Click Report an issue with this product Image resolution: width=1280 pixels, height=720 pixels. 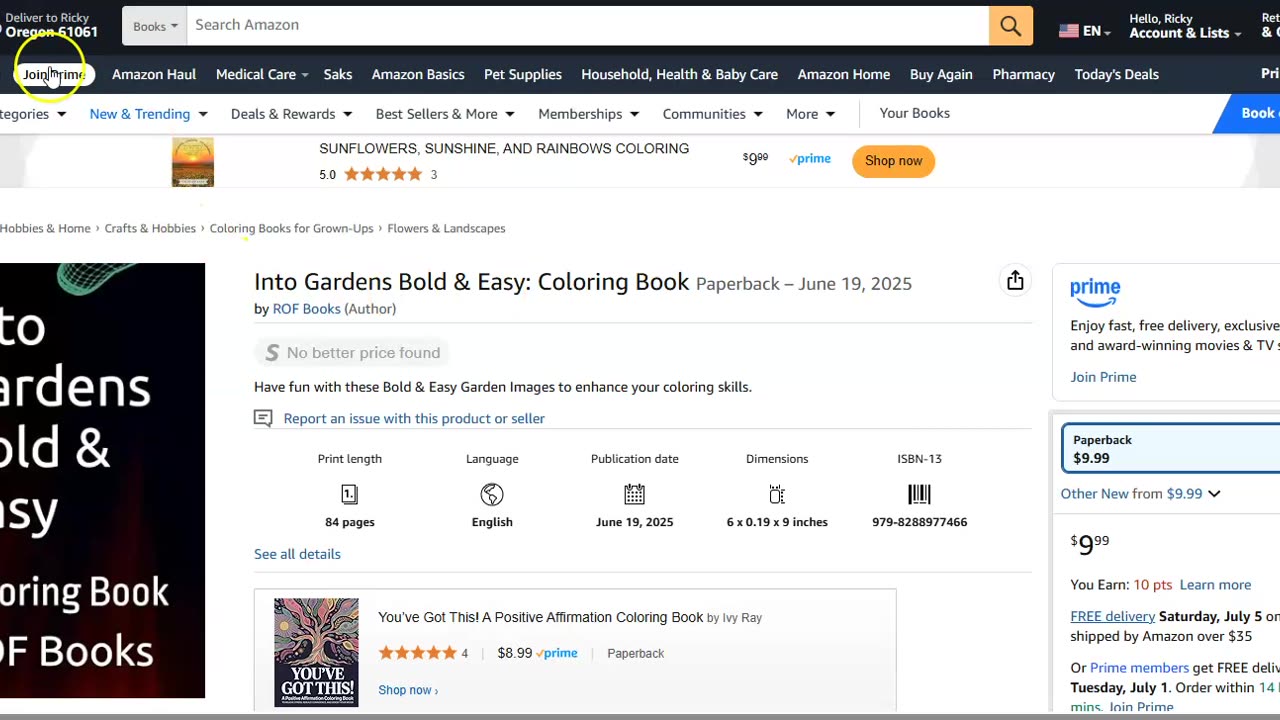[414, 418]
